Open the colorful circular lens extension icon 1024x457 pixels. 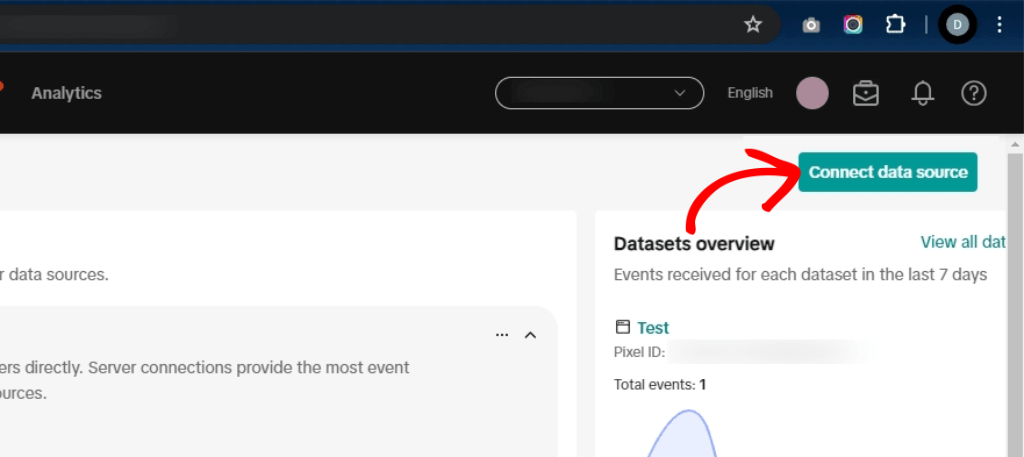pos(853,25)
